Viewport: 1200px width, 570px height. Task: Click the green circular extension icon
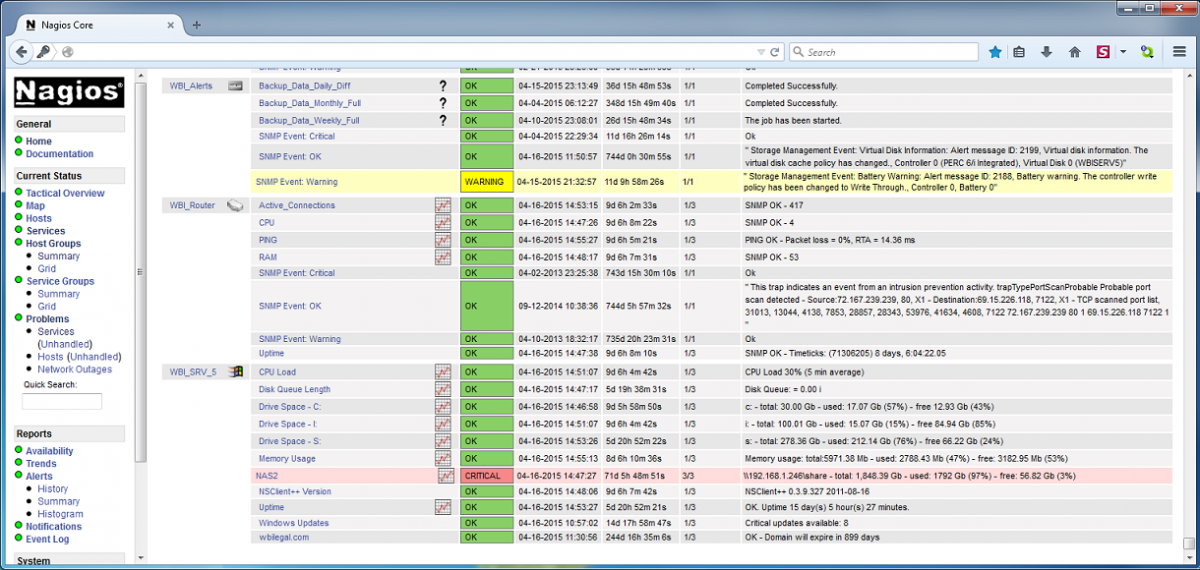coord(1147,52)
